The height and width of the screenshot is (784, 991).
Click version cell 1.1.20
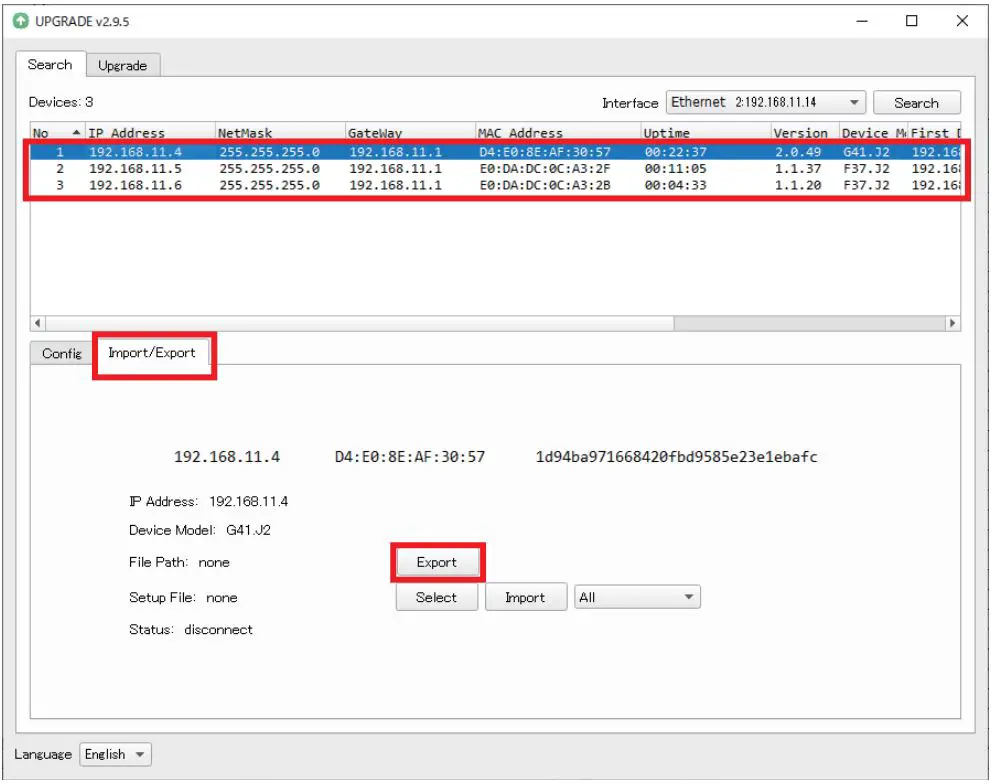[798, 185]
